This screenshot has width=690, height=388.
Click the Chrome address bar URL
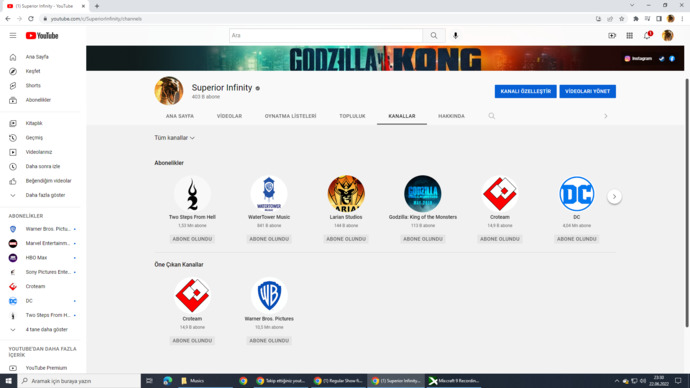[x=96, y=19]
